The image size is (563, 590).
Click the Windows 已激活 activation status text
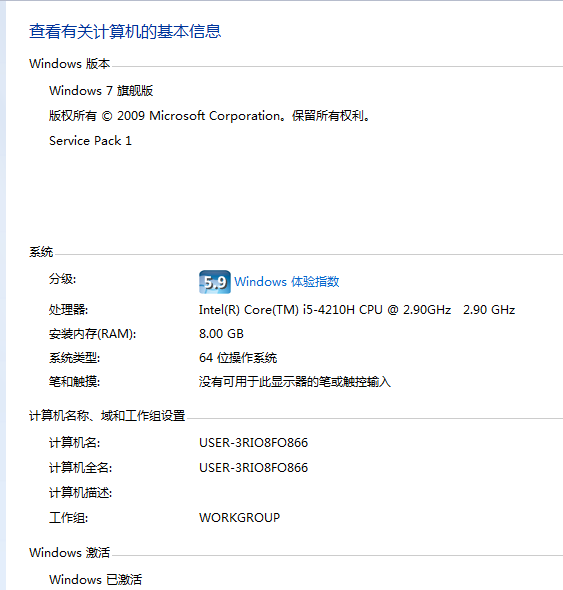coord(96,579)
